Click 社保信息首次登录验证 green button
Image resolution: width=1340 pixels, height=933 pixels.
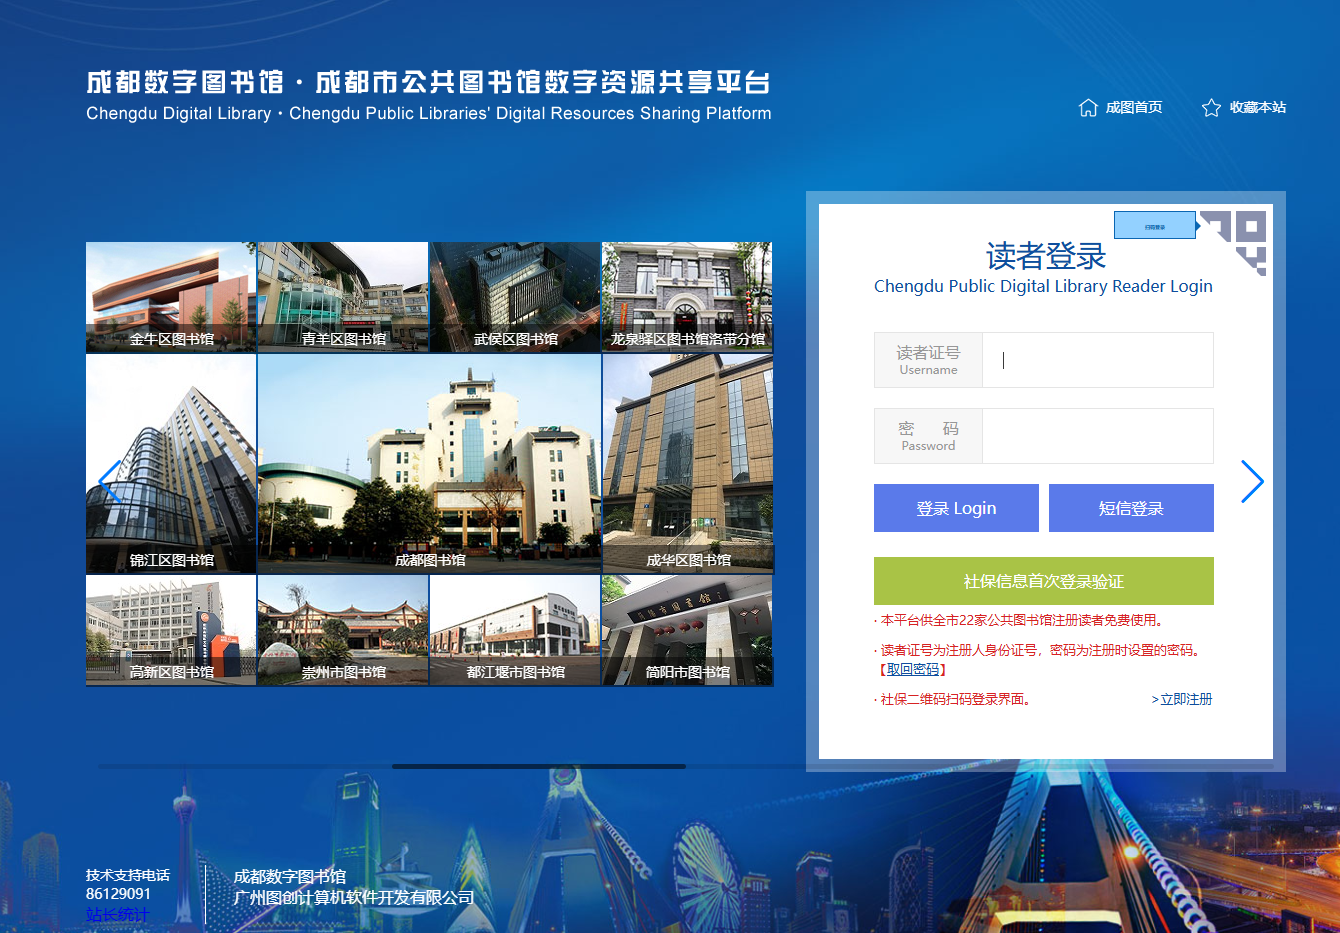click(1043, 581)
